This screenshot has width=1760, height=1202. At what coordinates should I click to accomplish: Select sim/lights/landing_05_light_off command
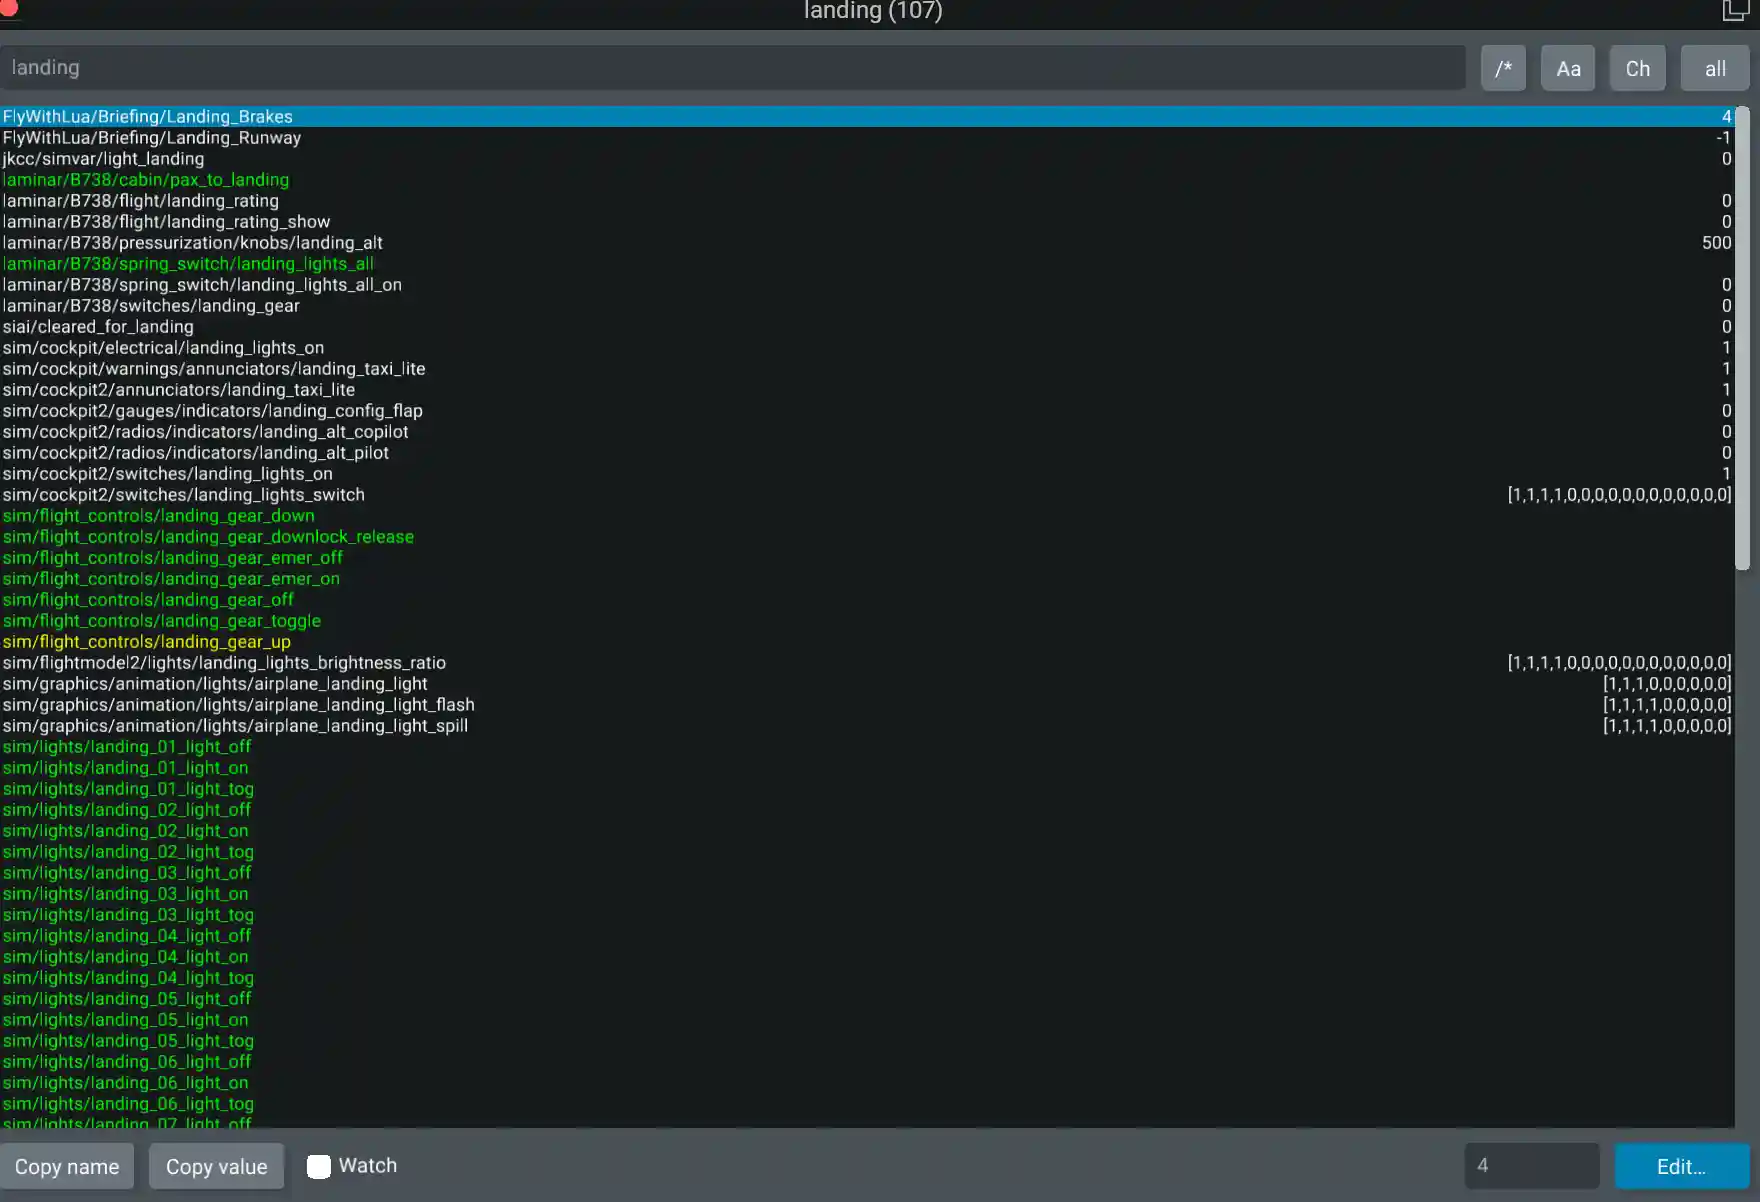pyautogui.click(x=867, y=998)
